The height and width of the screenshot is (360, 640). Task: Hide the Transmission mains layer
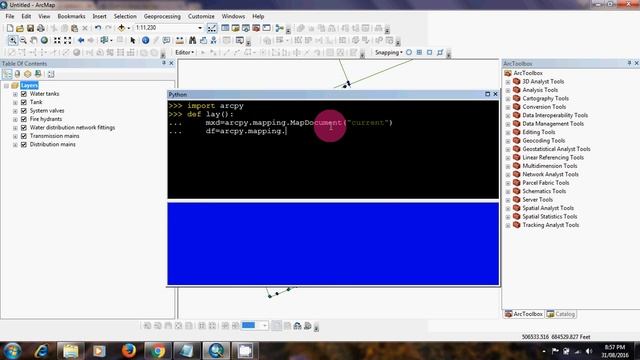click(24, 136)
